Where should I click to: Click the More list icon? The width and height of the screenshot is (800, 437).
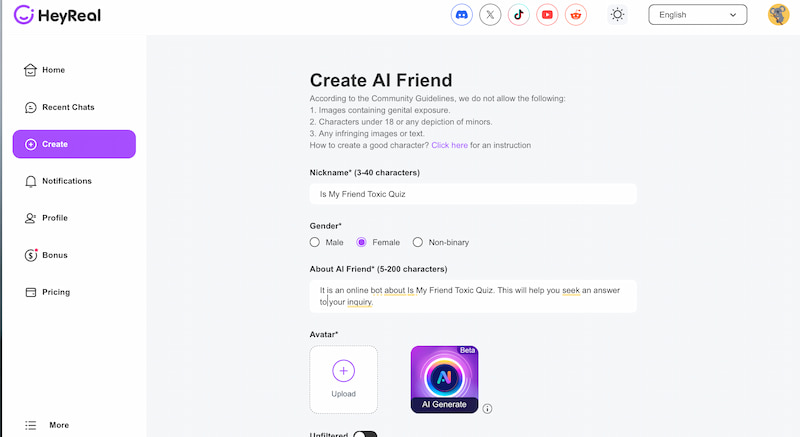31,425
